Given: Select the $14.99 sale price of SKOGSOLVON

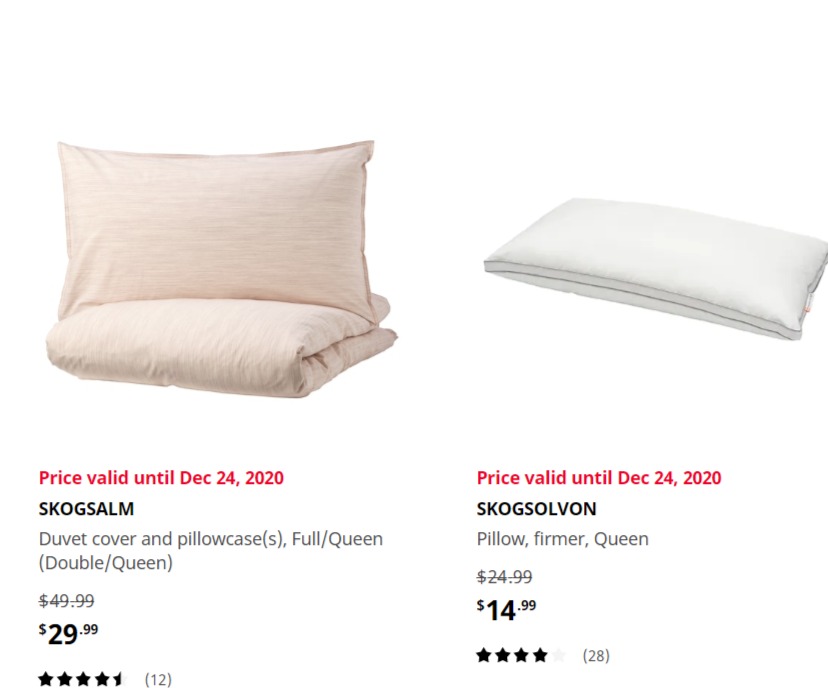Looking at the screenshot, I should 506,610.
